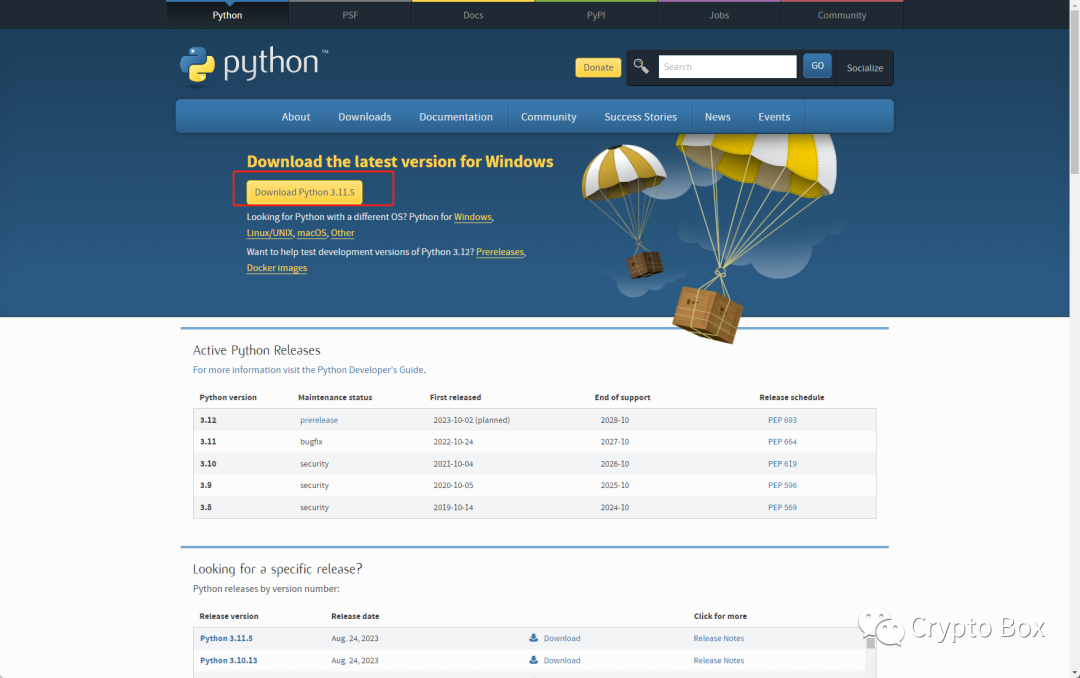Screen dimensions: 1080x678
Task: Open the Jobs top tab
Action: click(719, 15)
